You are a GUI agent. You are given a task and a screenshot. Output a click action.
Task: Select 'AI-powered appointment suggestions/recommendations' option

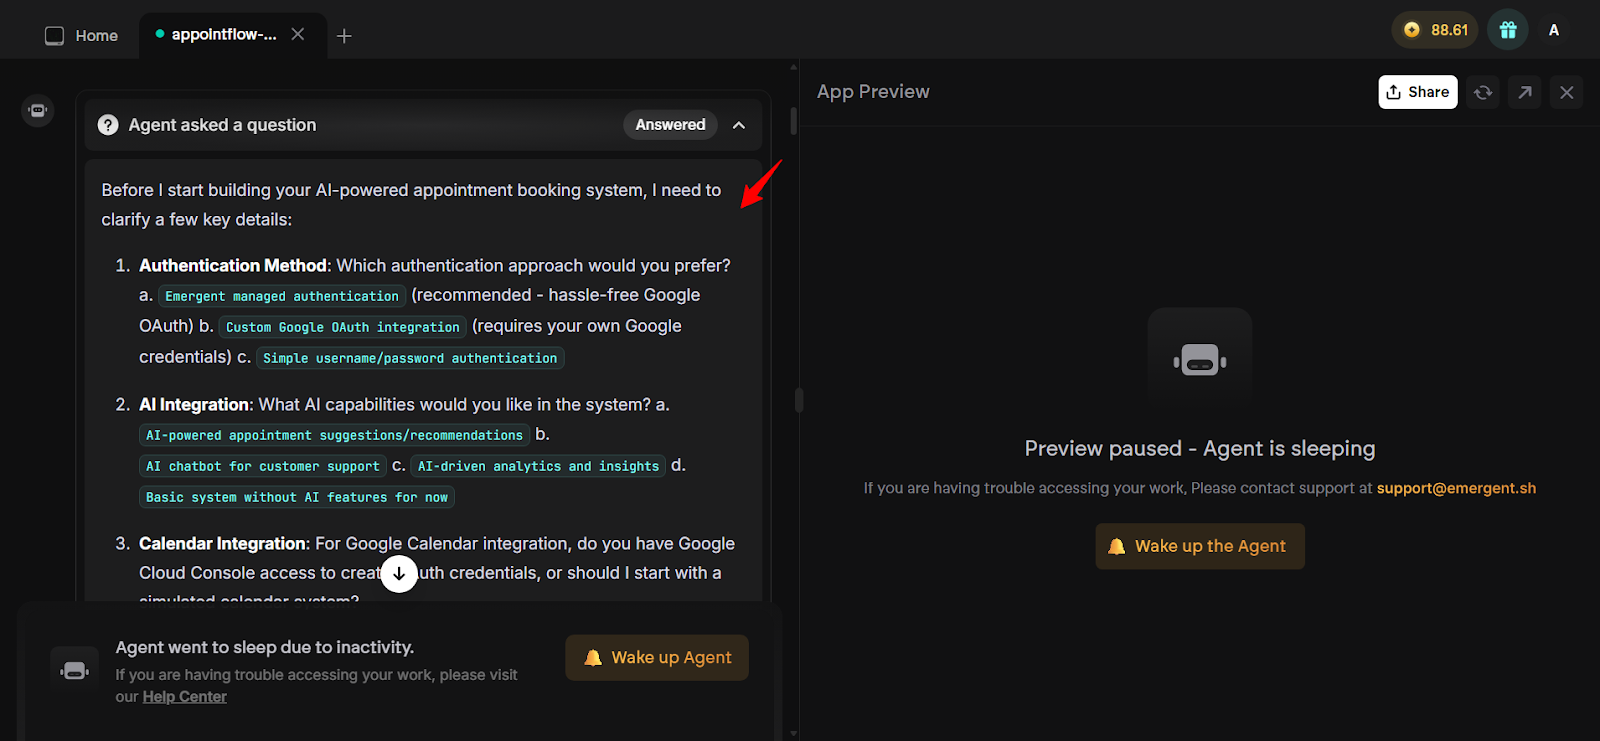(x=335, y=435)
